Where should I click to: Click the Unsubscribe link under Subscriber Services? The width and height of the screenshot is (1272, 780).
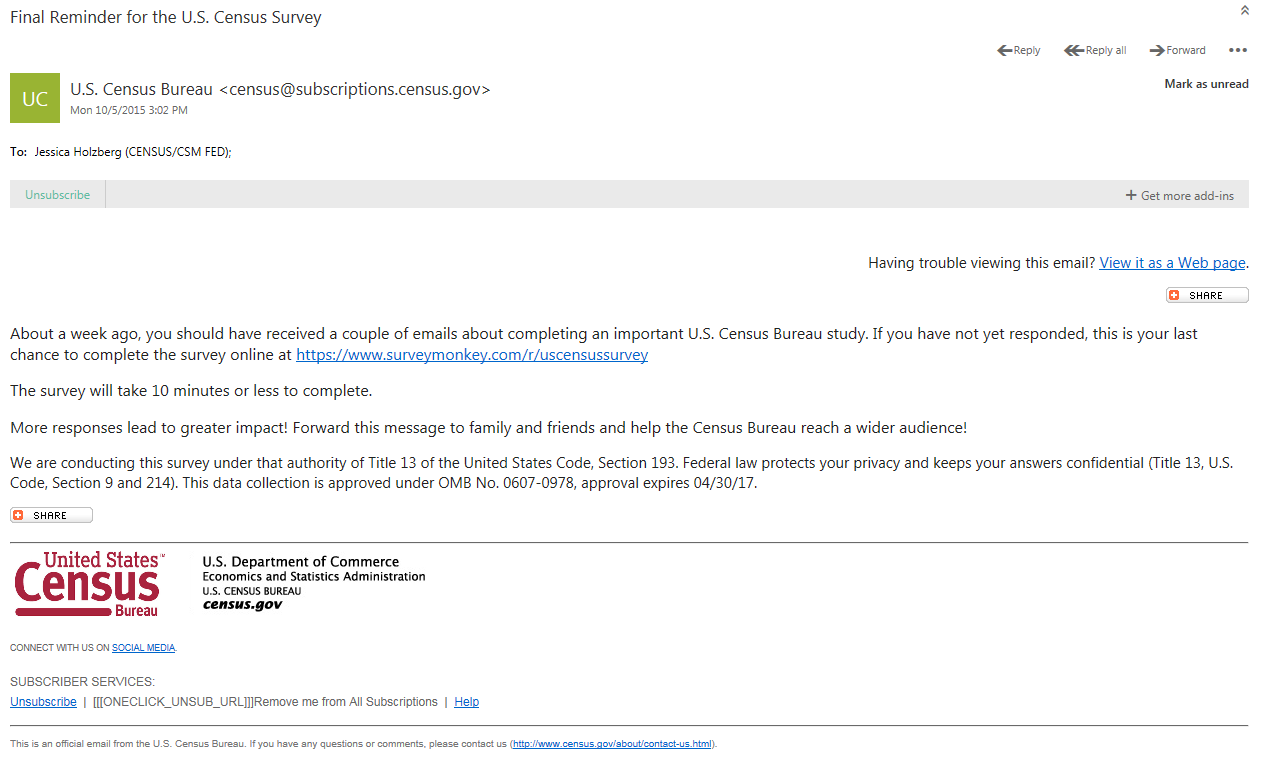(x=43, y=702)
